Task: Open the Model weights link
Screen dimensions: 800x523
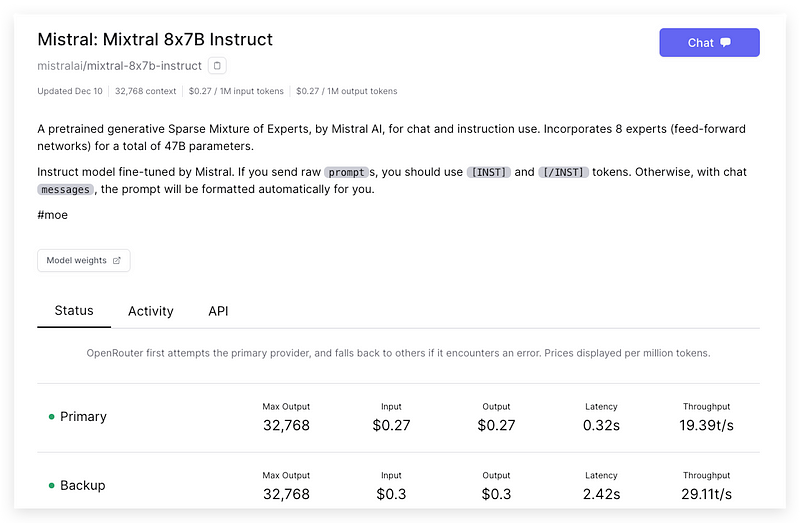Action: tap(84, 260)
